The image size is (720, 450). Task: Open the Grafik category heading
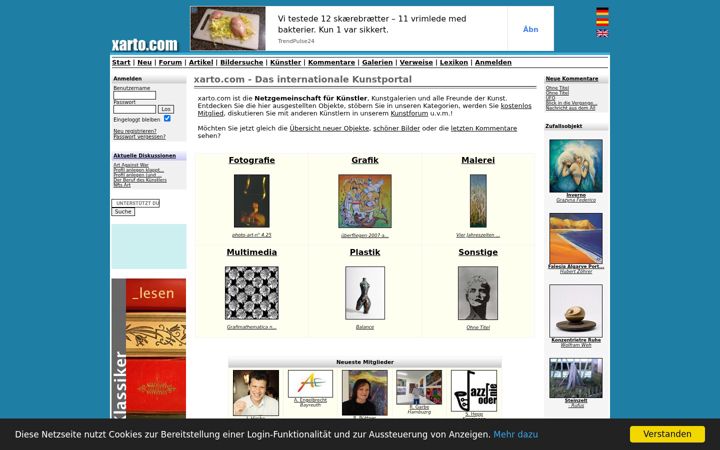365,160
